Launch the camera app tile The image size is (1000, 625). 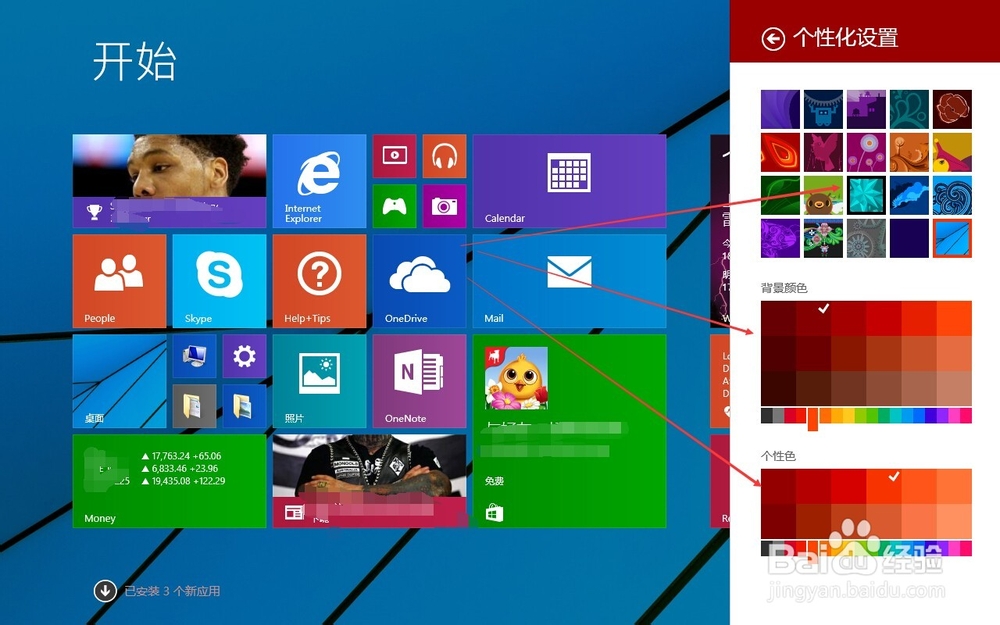[444, 205]
